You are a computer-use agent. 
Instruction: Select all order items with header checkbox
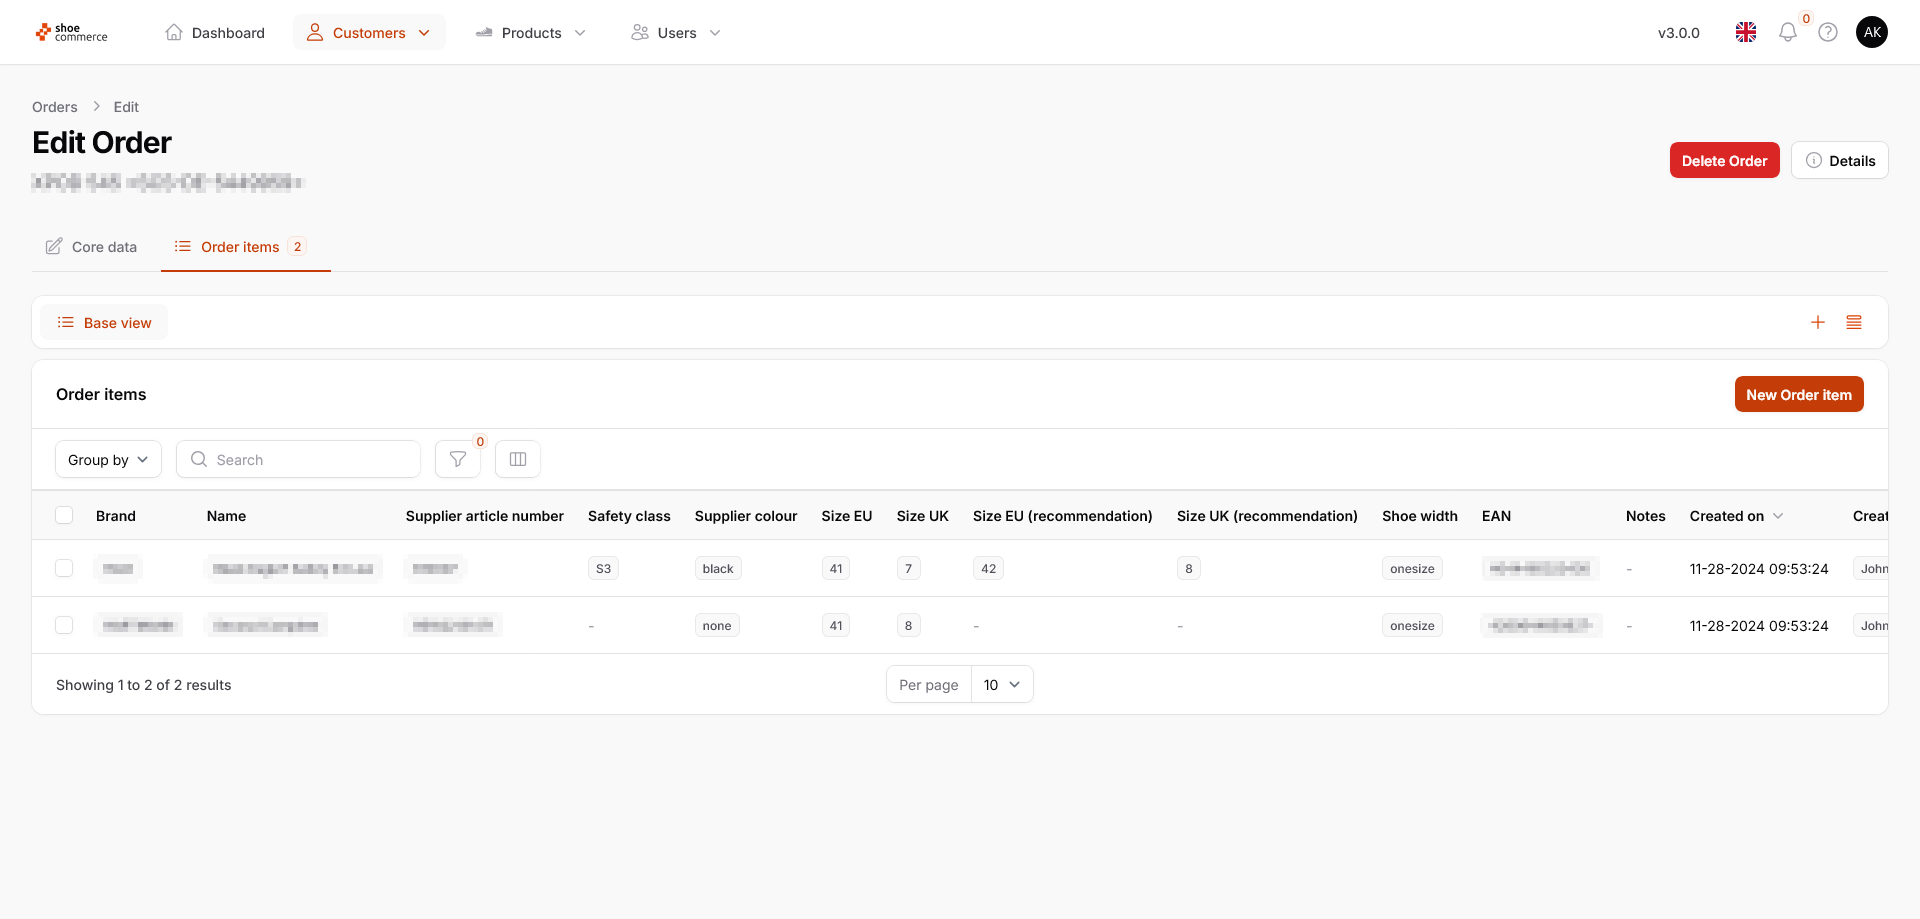64,515
